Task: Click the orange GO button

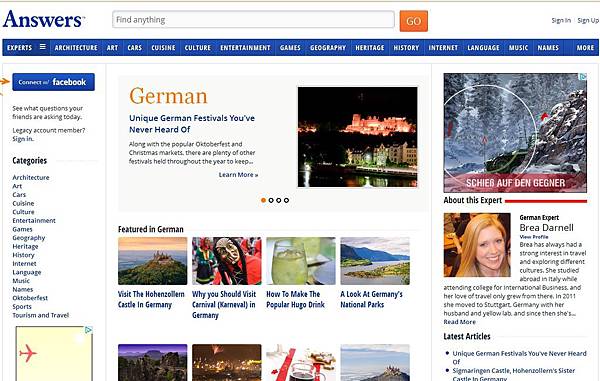Action: click(414, 21)
